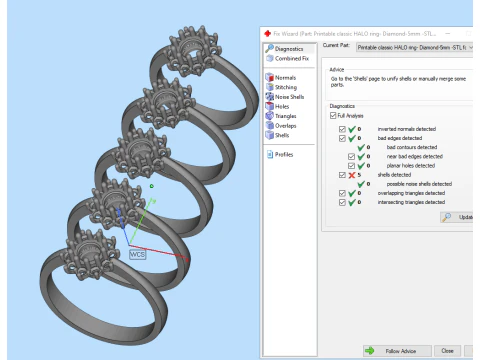Click the red X next to shells detected
The image size is (480, 360).
352,175
